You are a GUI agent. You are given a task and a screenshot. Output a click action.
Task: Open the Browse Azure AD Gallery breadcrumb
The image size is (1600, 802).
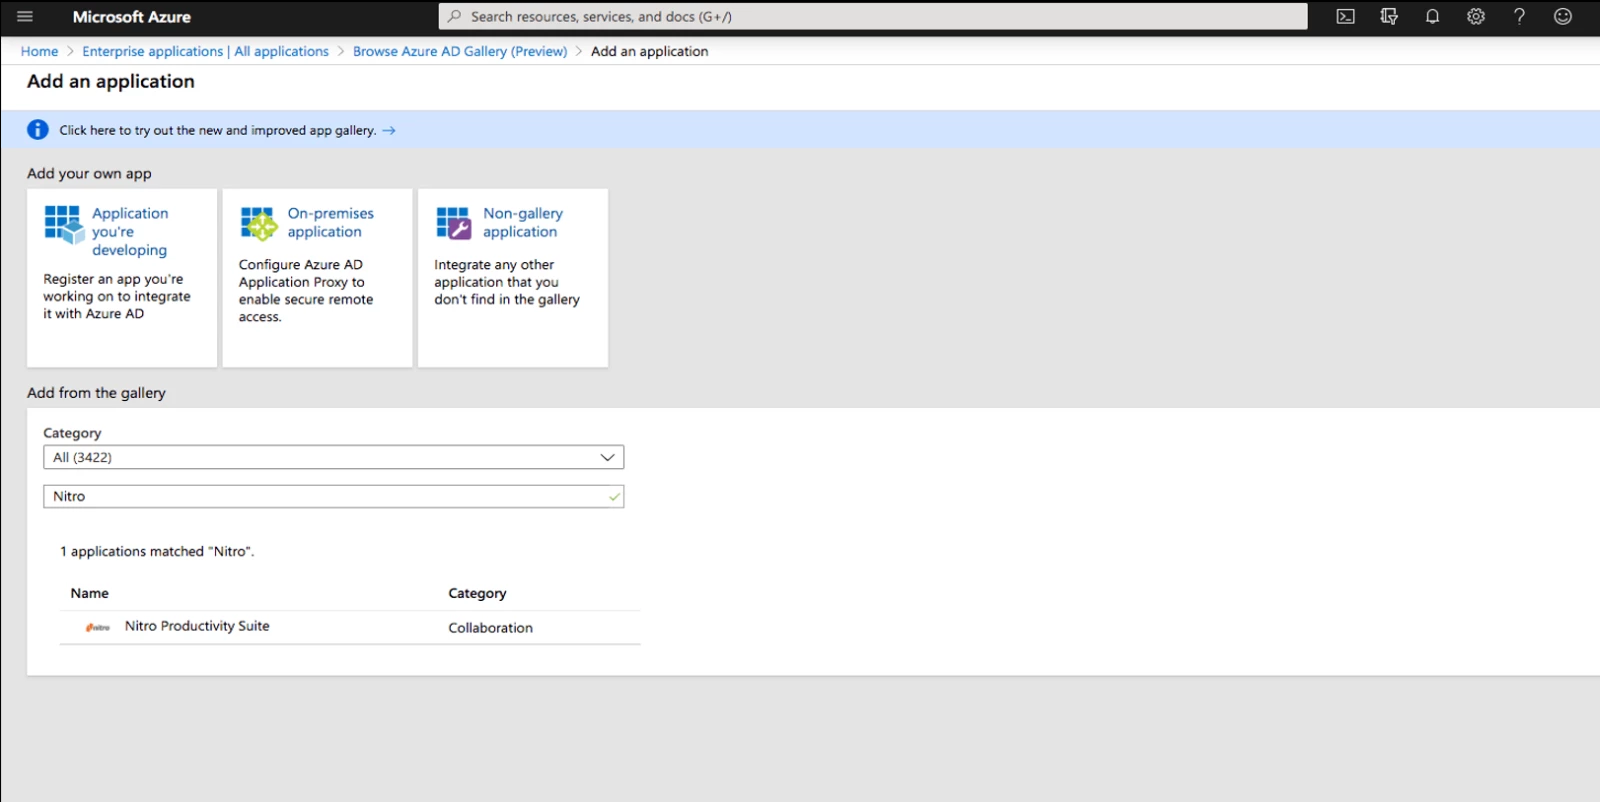point(459,51)
